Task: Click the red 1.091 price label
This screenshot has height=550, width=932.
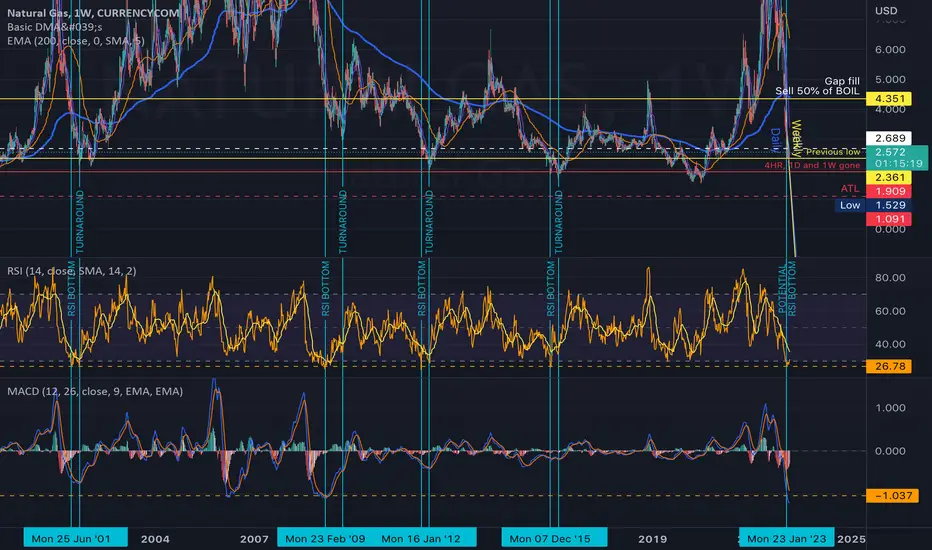Action: [890, 219]
